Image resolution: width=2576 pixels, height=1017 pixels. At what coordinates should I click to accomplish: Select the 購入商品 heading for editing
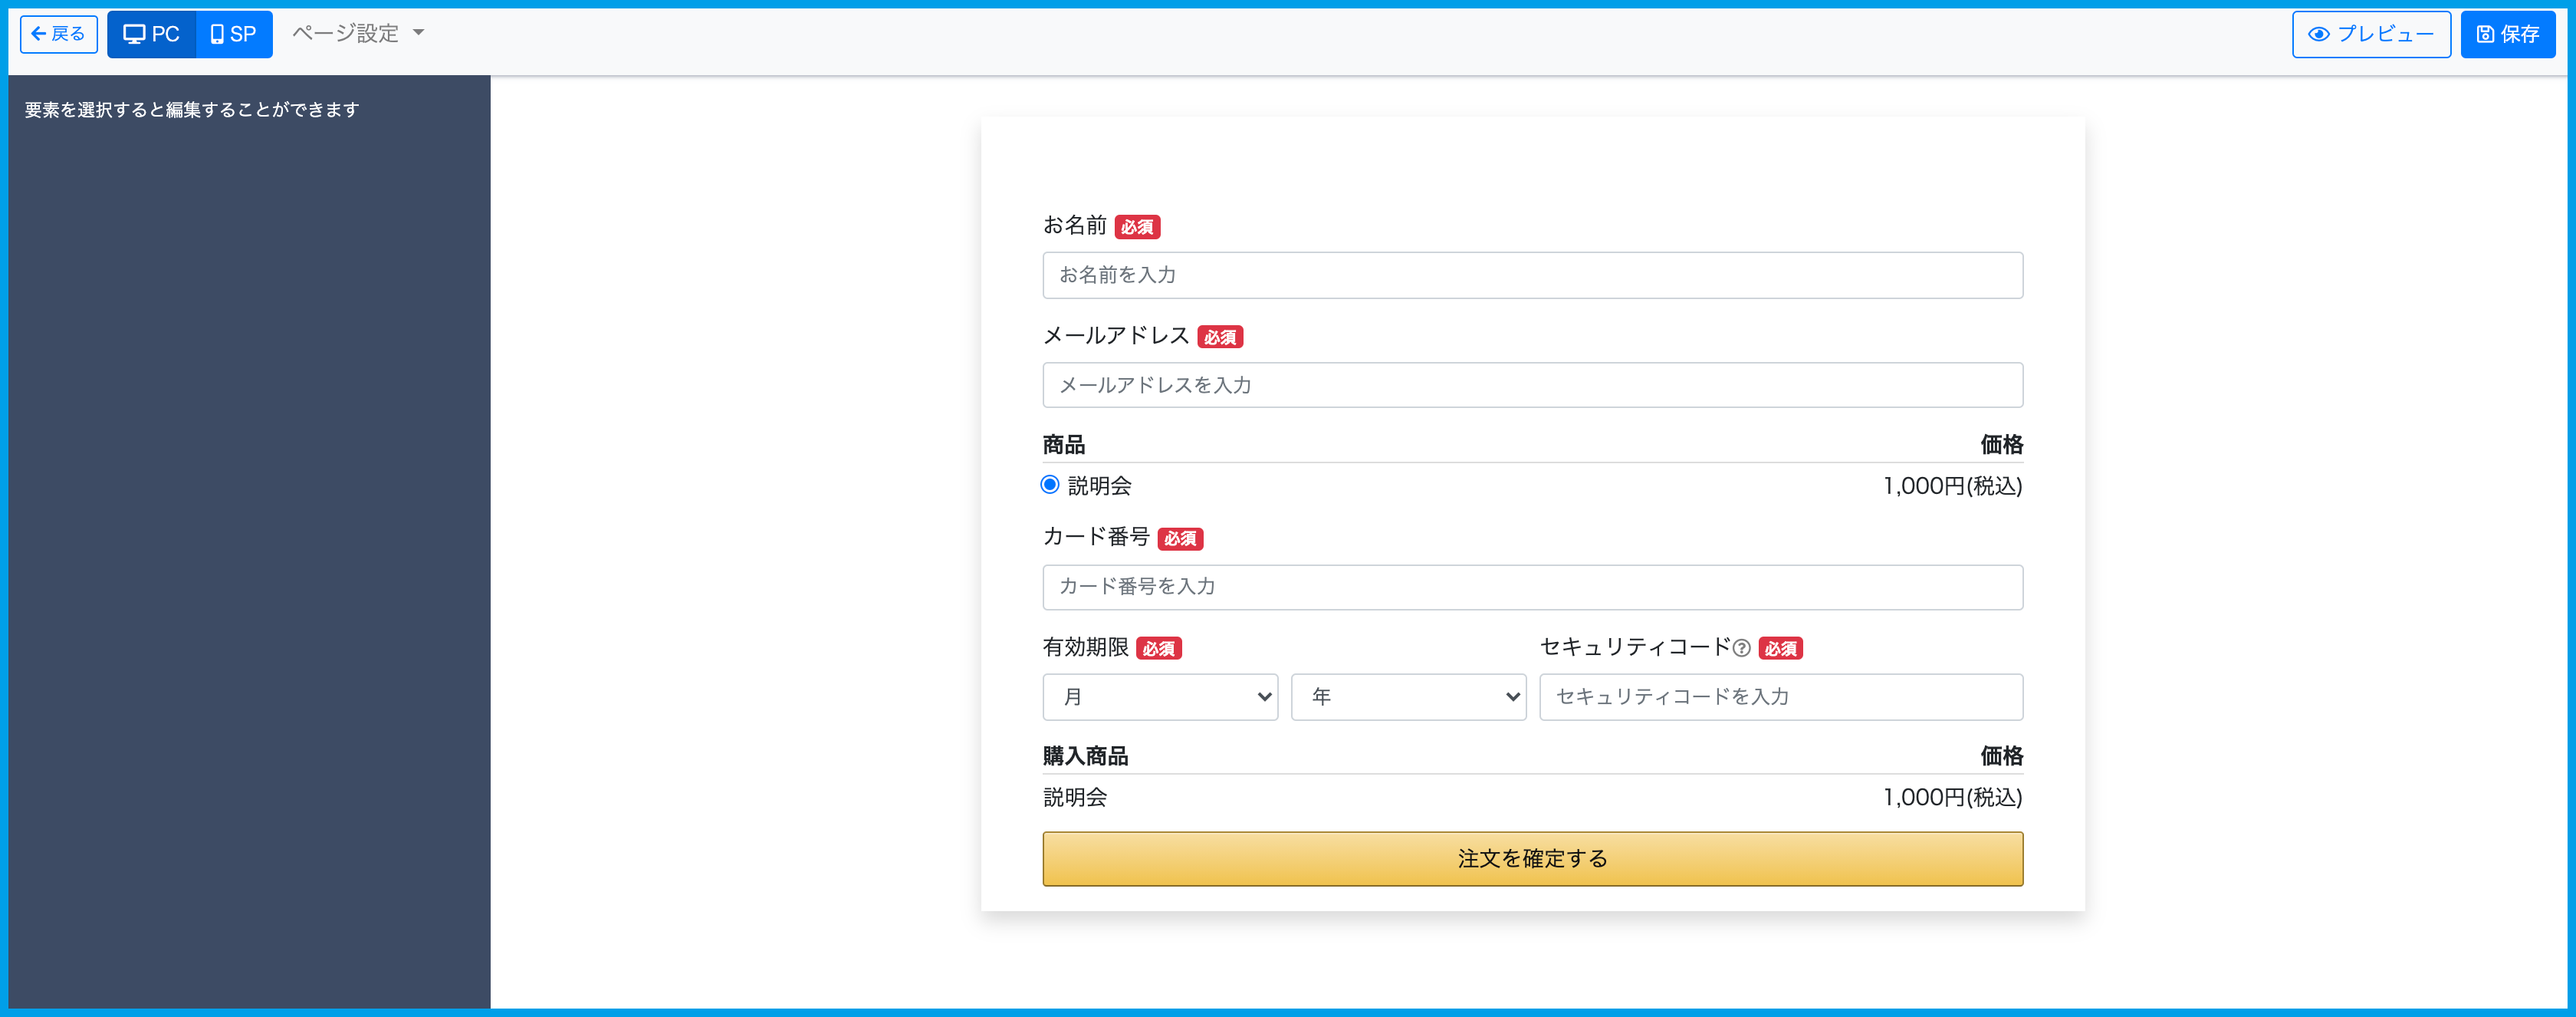click(x=1085, y=756)
